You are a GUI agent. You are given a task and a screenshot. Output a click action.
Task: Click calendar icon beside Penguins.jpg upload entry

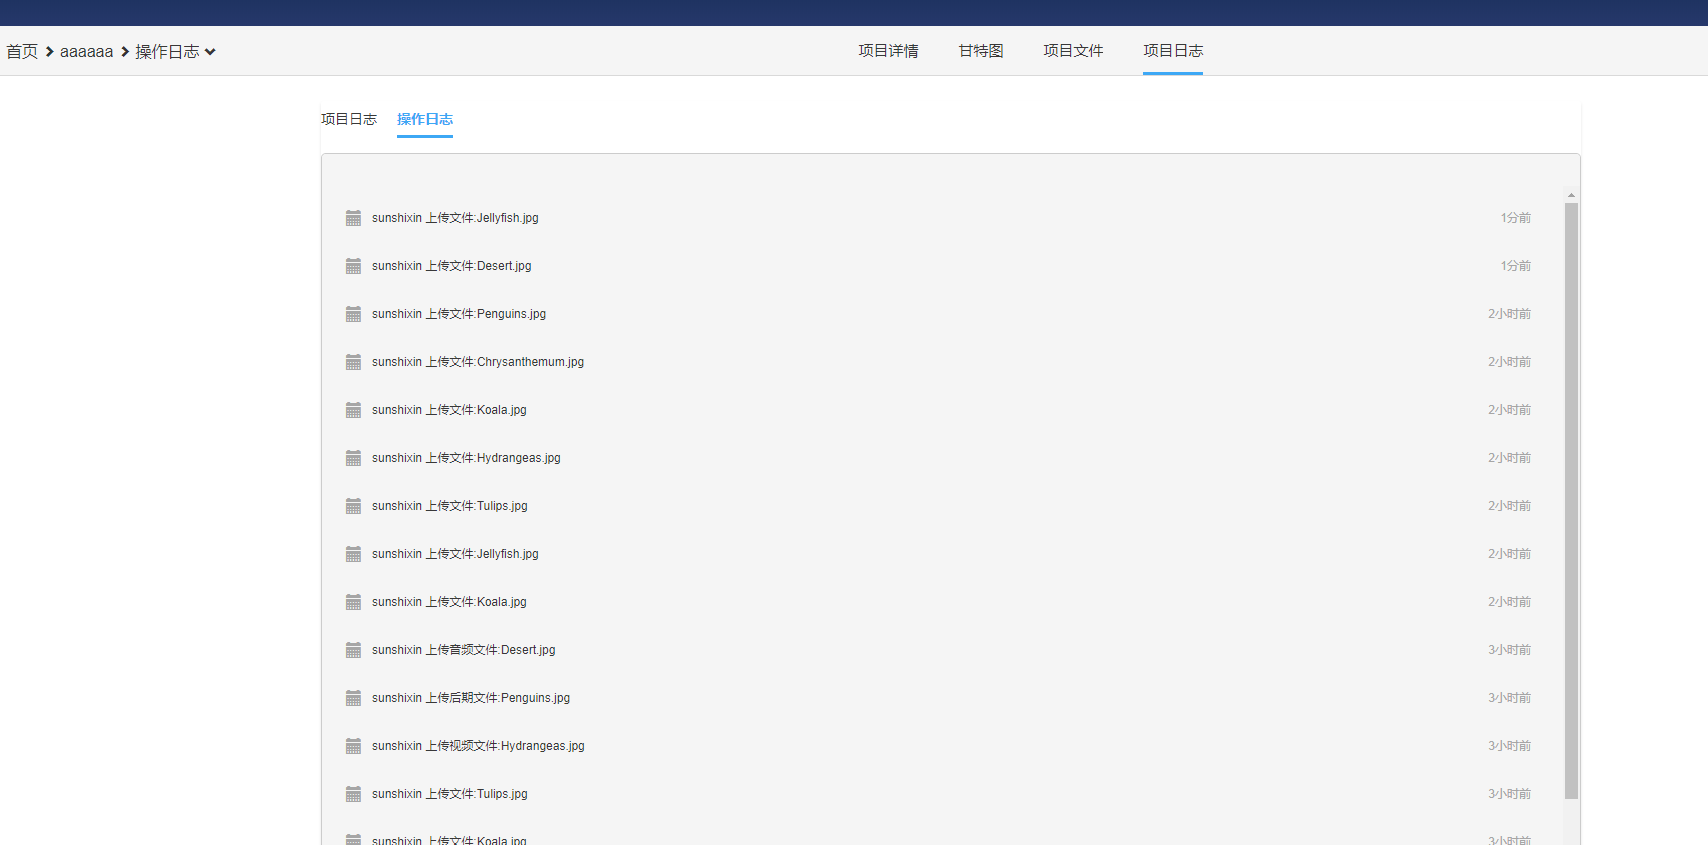pyautogui.click(x=353, y=314)
